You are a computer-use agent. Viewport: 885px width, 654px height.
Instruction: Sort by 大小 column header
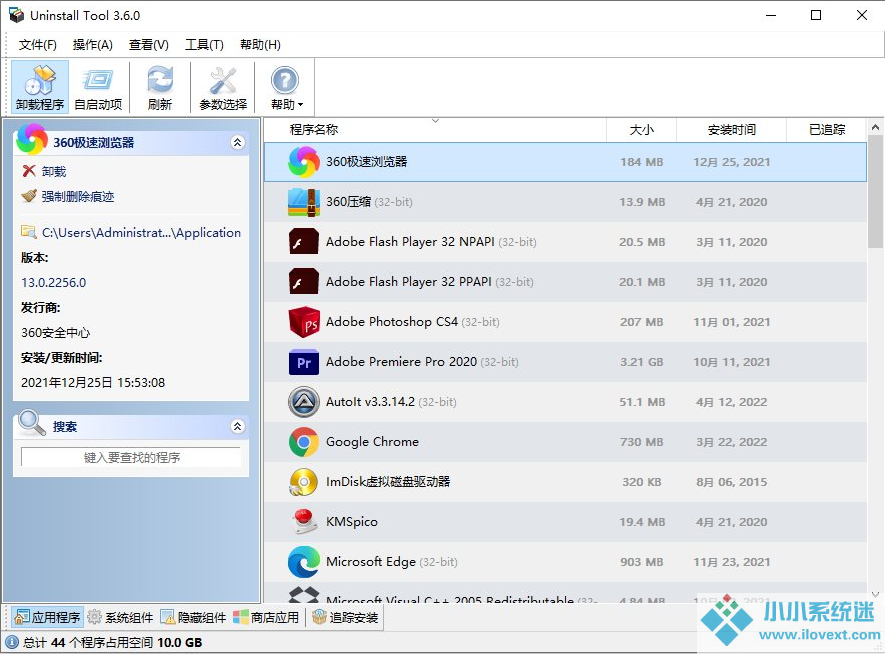tap(641, 130)
